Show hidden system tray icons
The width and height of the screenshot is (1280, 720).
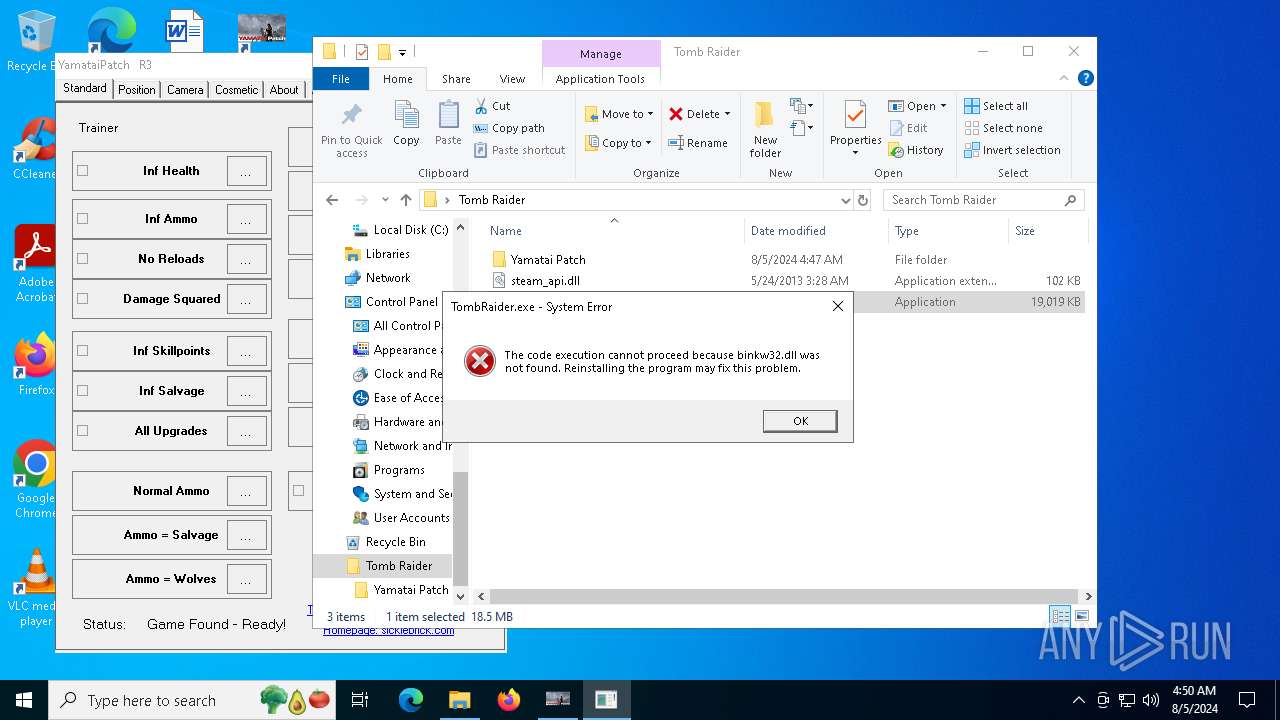(x=1078, y=700)
